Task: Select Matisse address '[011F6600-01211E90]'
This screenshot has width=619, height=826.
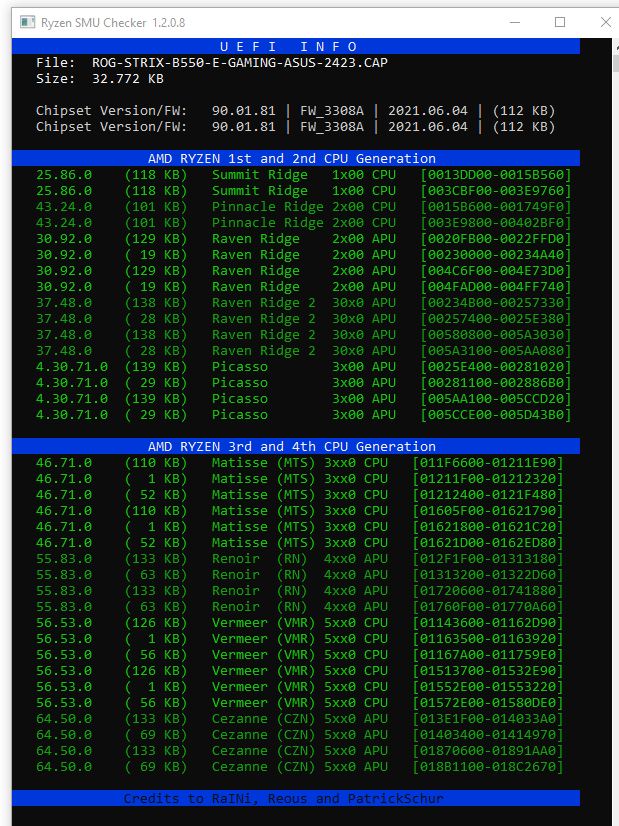Action: (488, 463)
